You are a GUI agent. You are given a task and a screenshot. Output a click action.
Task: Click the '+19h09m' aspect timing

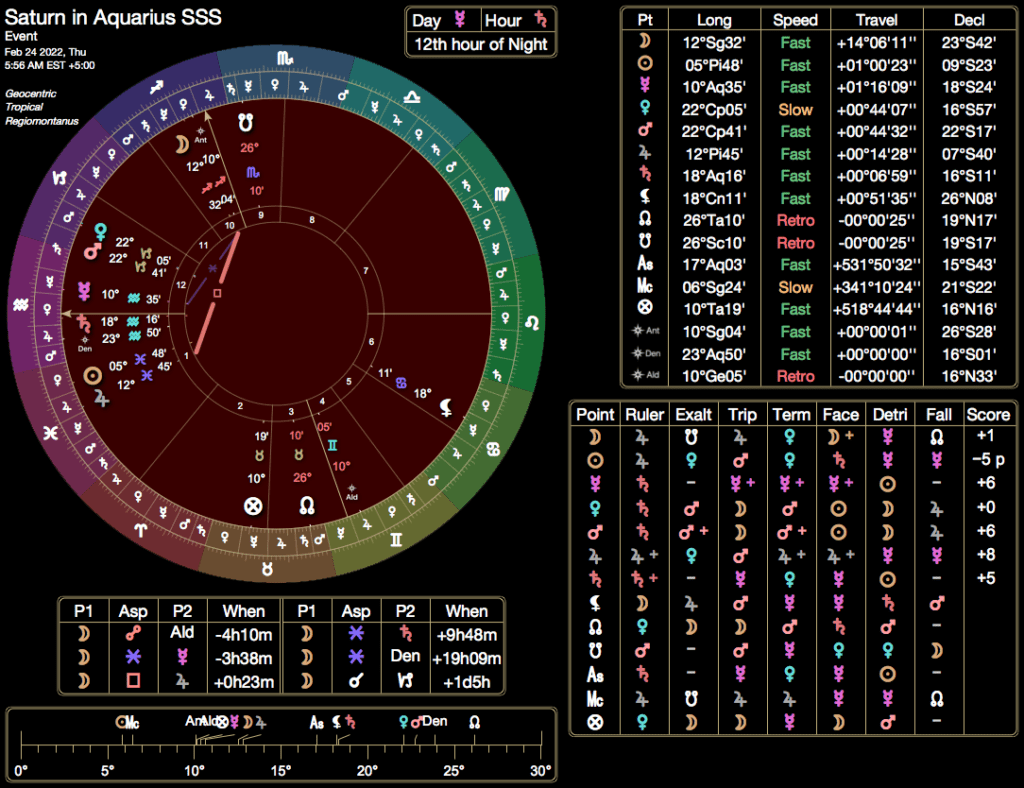[x=467, y=658]
